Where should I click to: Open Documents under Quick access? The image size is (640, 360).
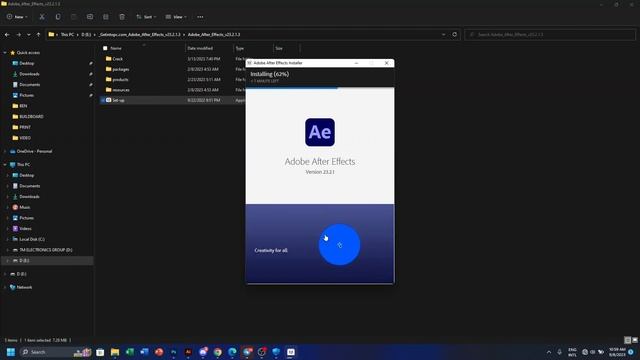pyautogui.click(x=30, y=84)
